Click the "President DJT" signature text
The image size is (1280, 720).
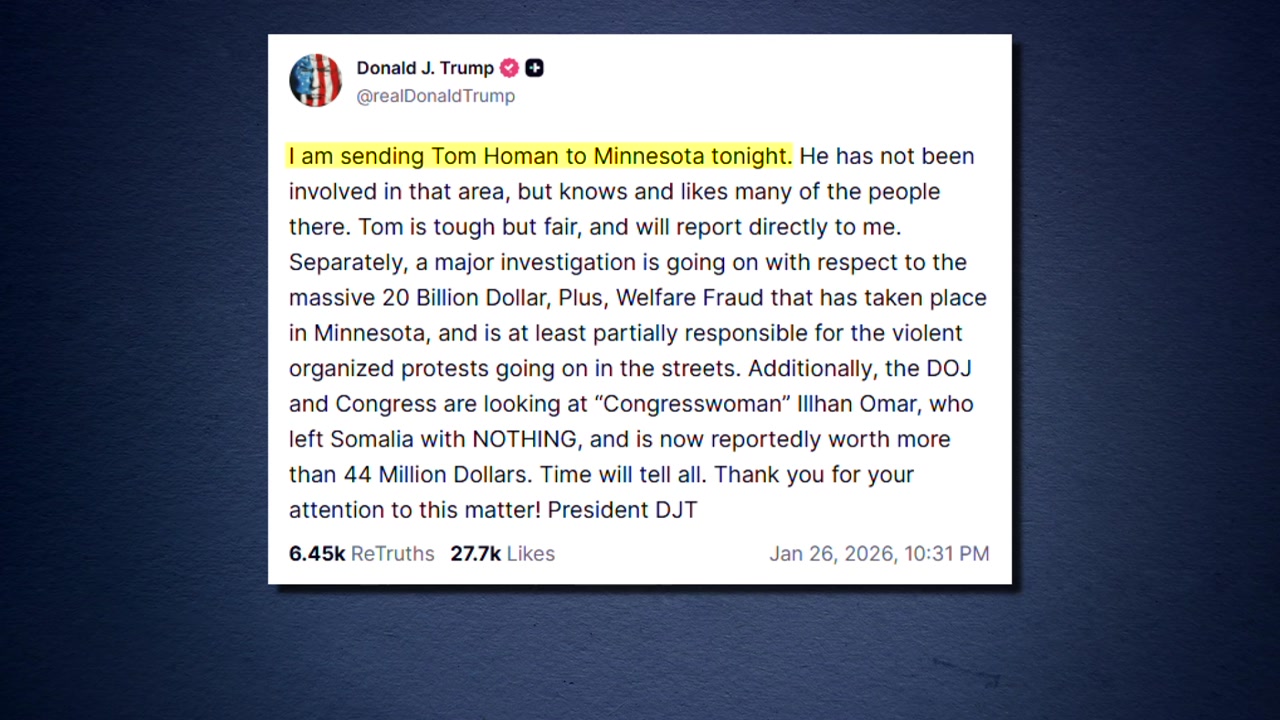click(x=622, y=510)
